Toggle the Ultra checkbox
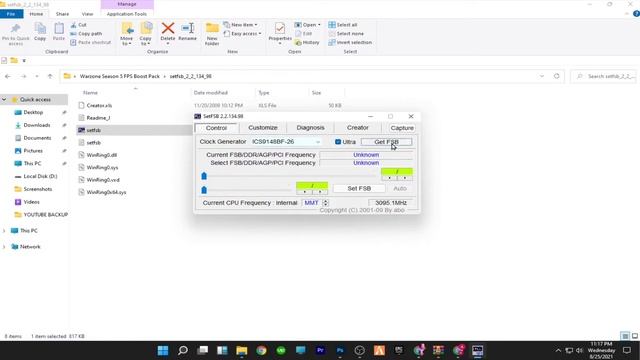This screenshot has height=360, width=640. click(x=338, y=142)
